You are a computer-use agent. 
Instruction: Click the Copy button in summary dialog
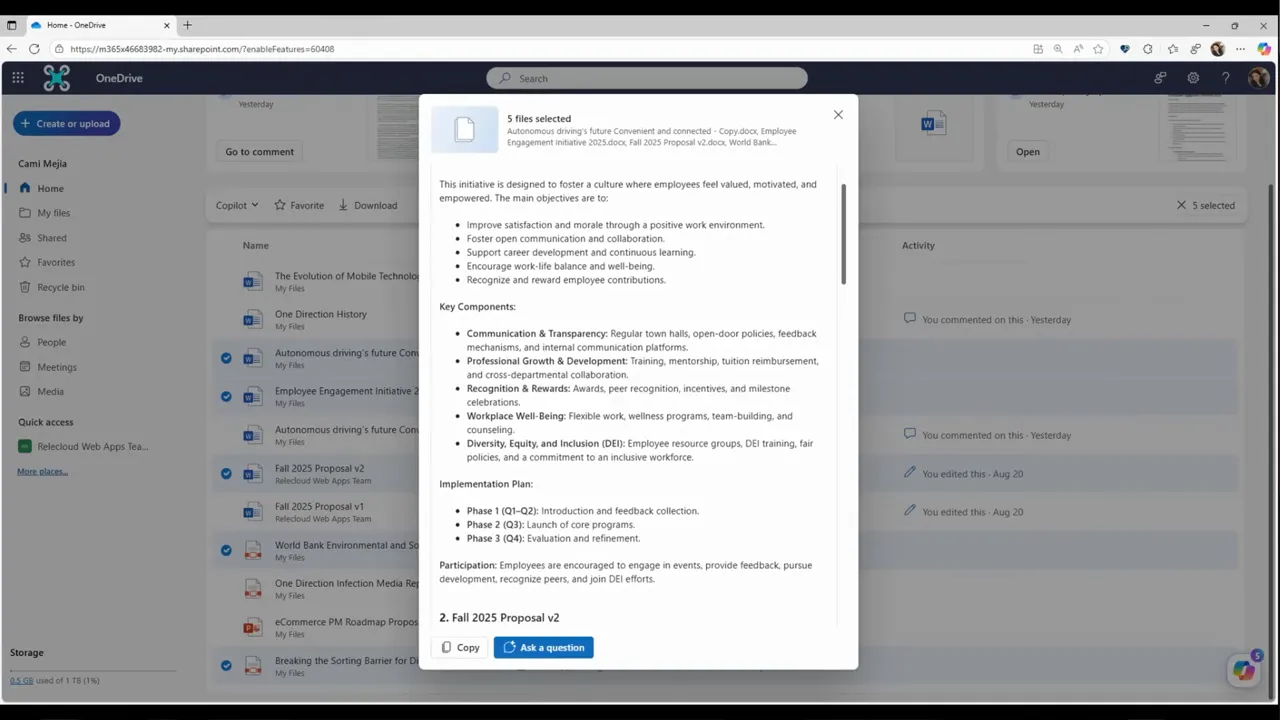[x=460, y=648]
